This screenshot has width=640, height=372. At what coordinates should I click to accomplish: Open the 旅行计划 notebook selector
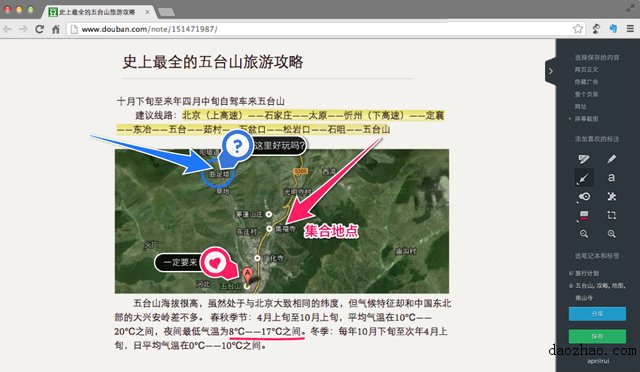(587, 273)
